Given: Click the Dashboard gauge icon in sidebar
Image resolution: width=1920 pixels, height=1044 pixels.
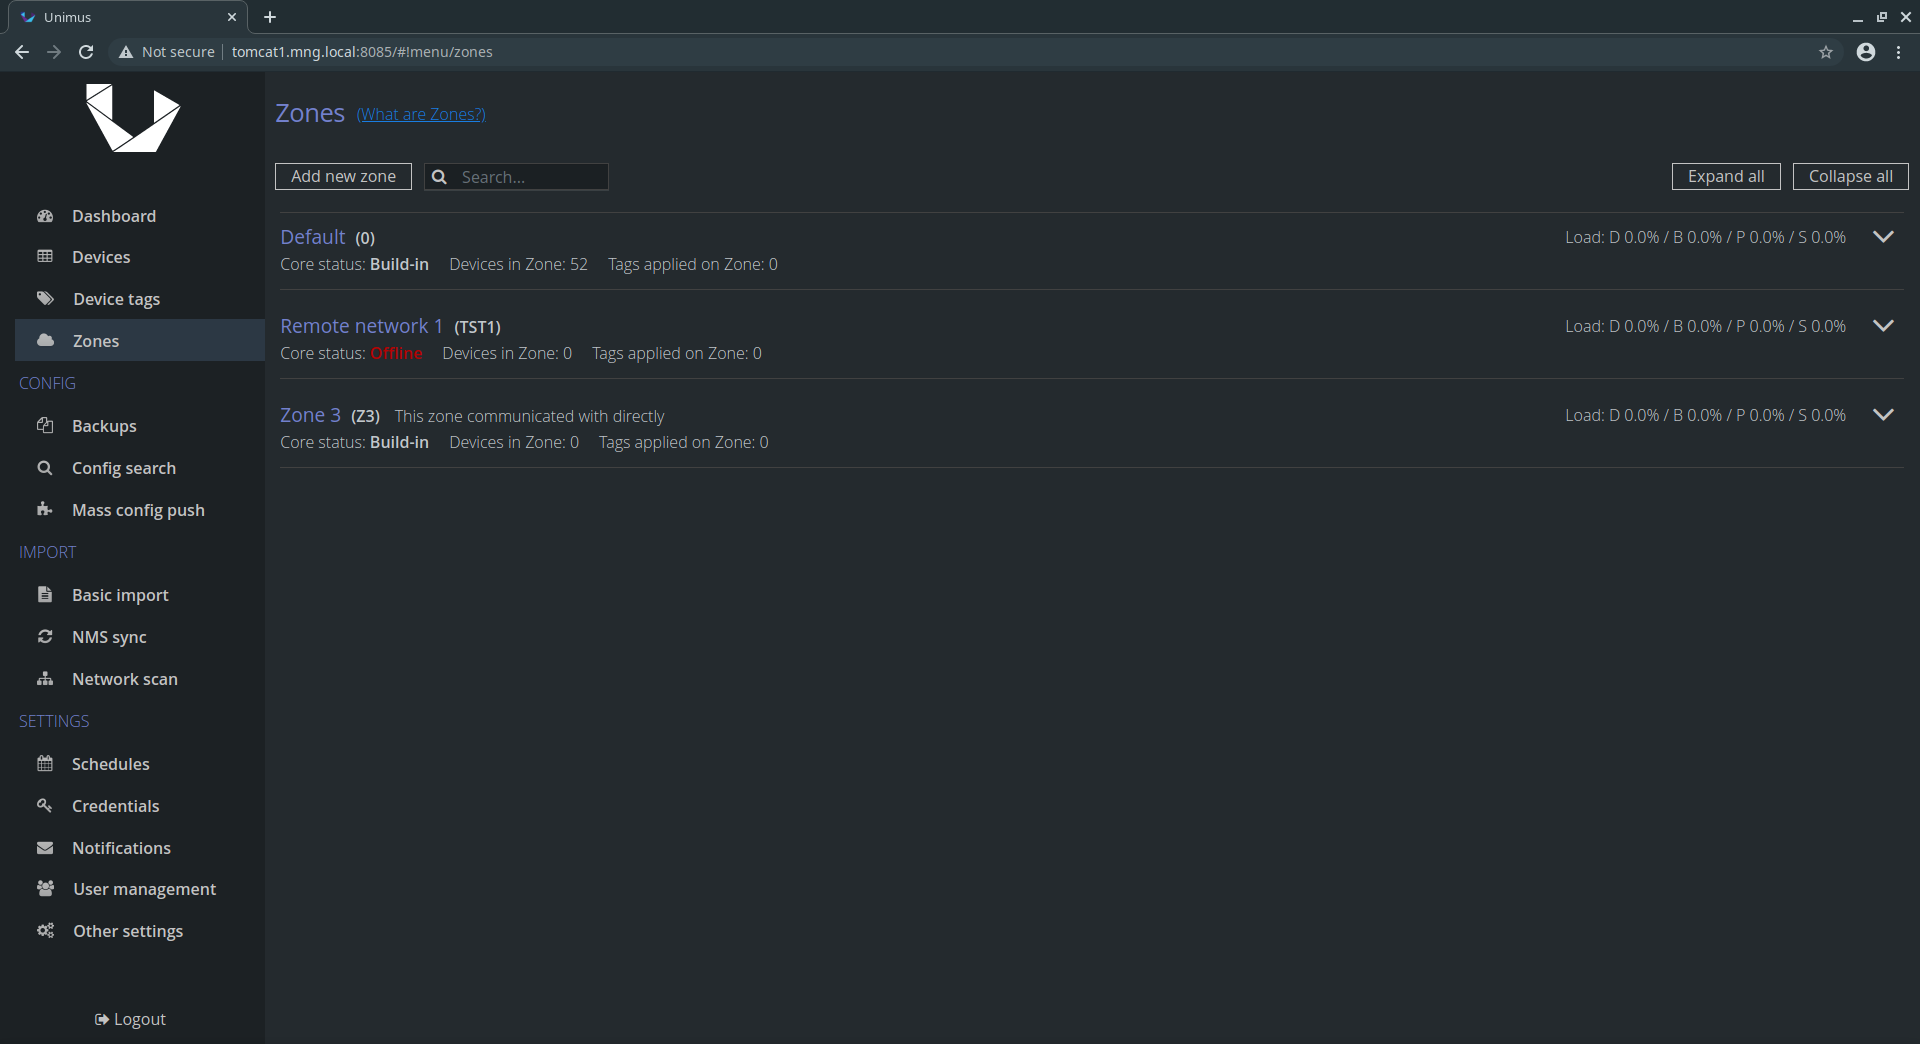Looking at the screenshot, I should point(45,216).
